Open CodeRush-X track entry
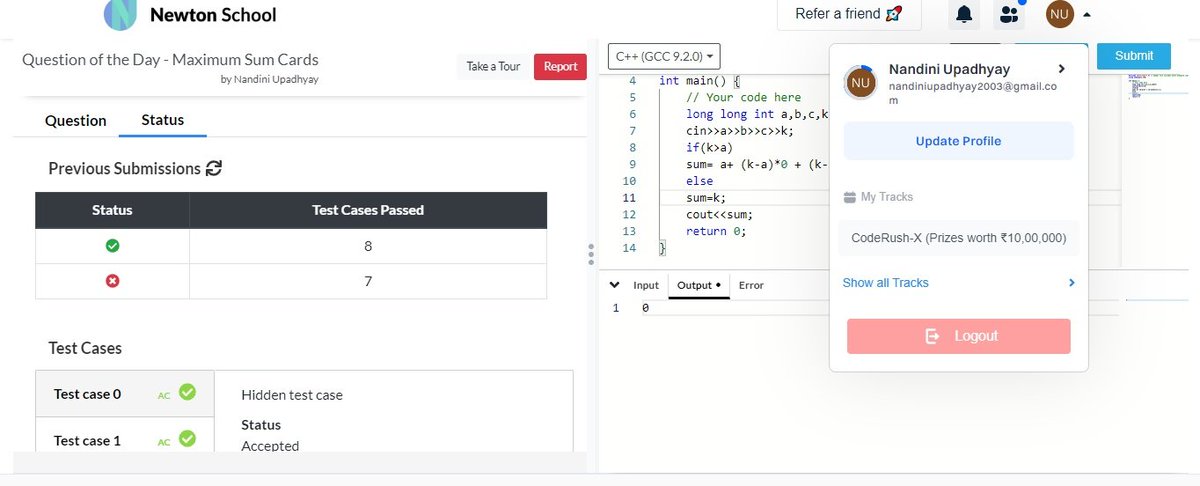The image size is (1200, 486). (959, 238)
